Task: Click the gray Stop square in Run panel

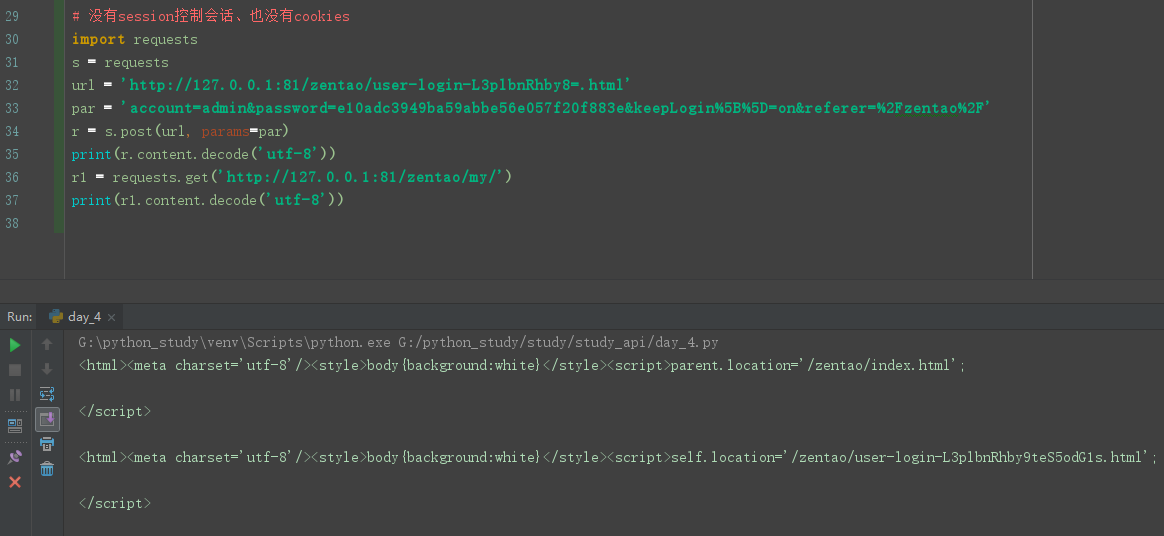Action: coord(15,370)
